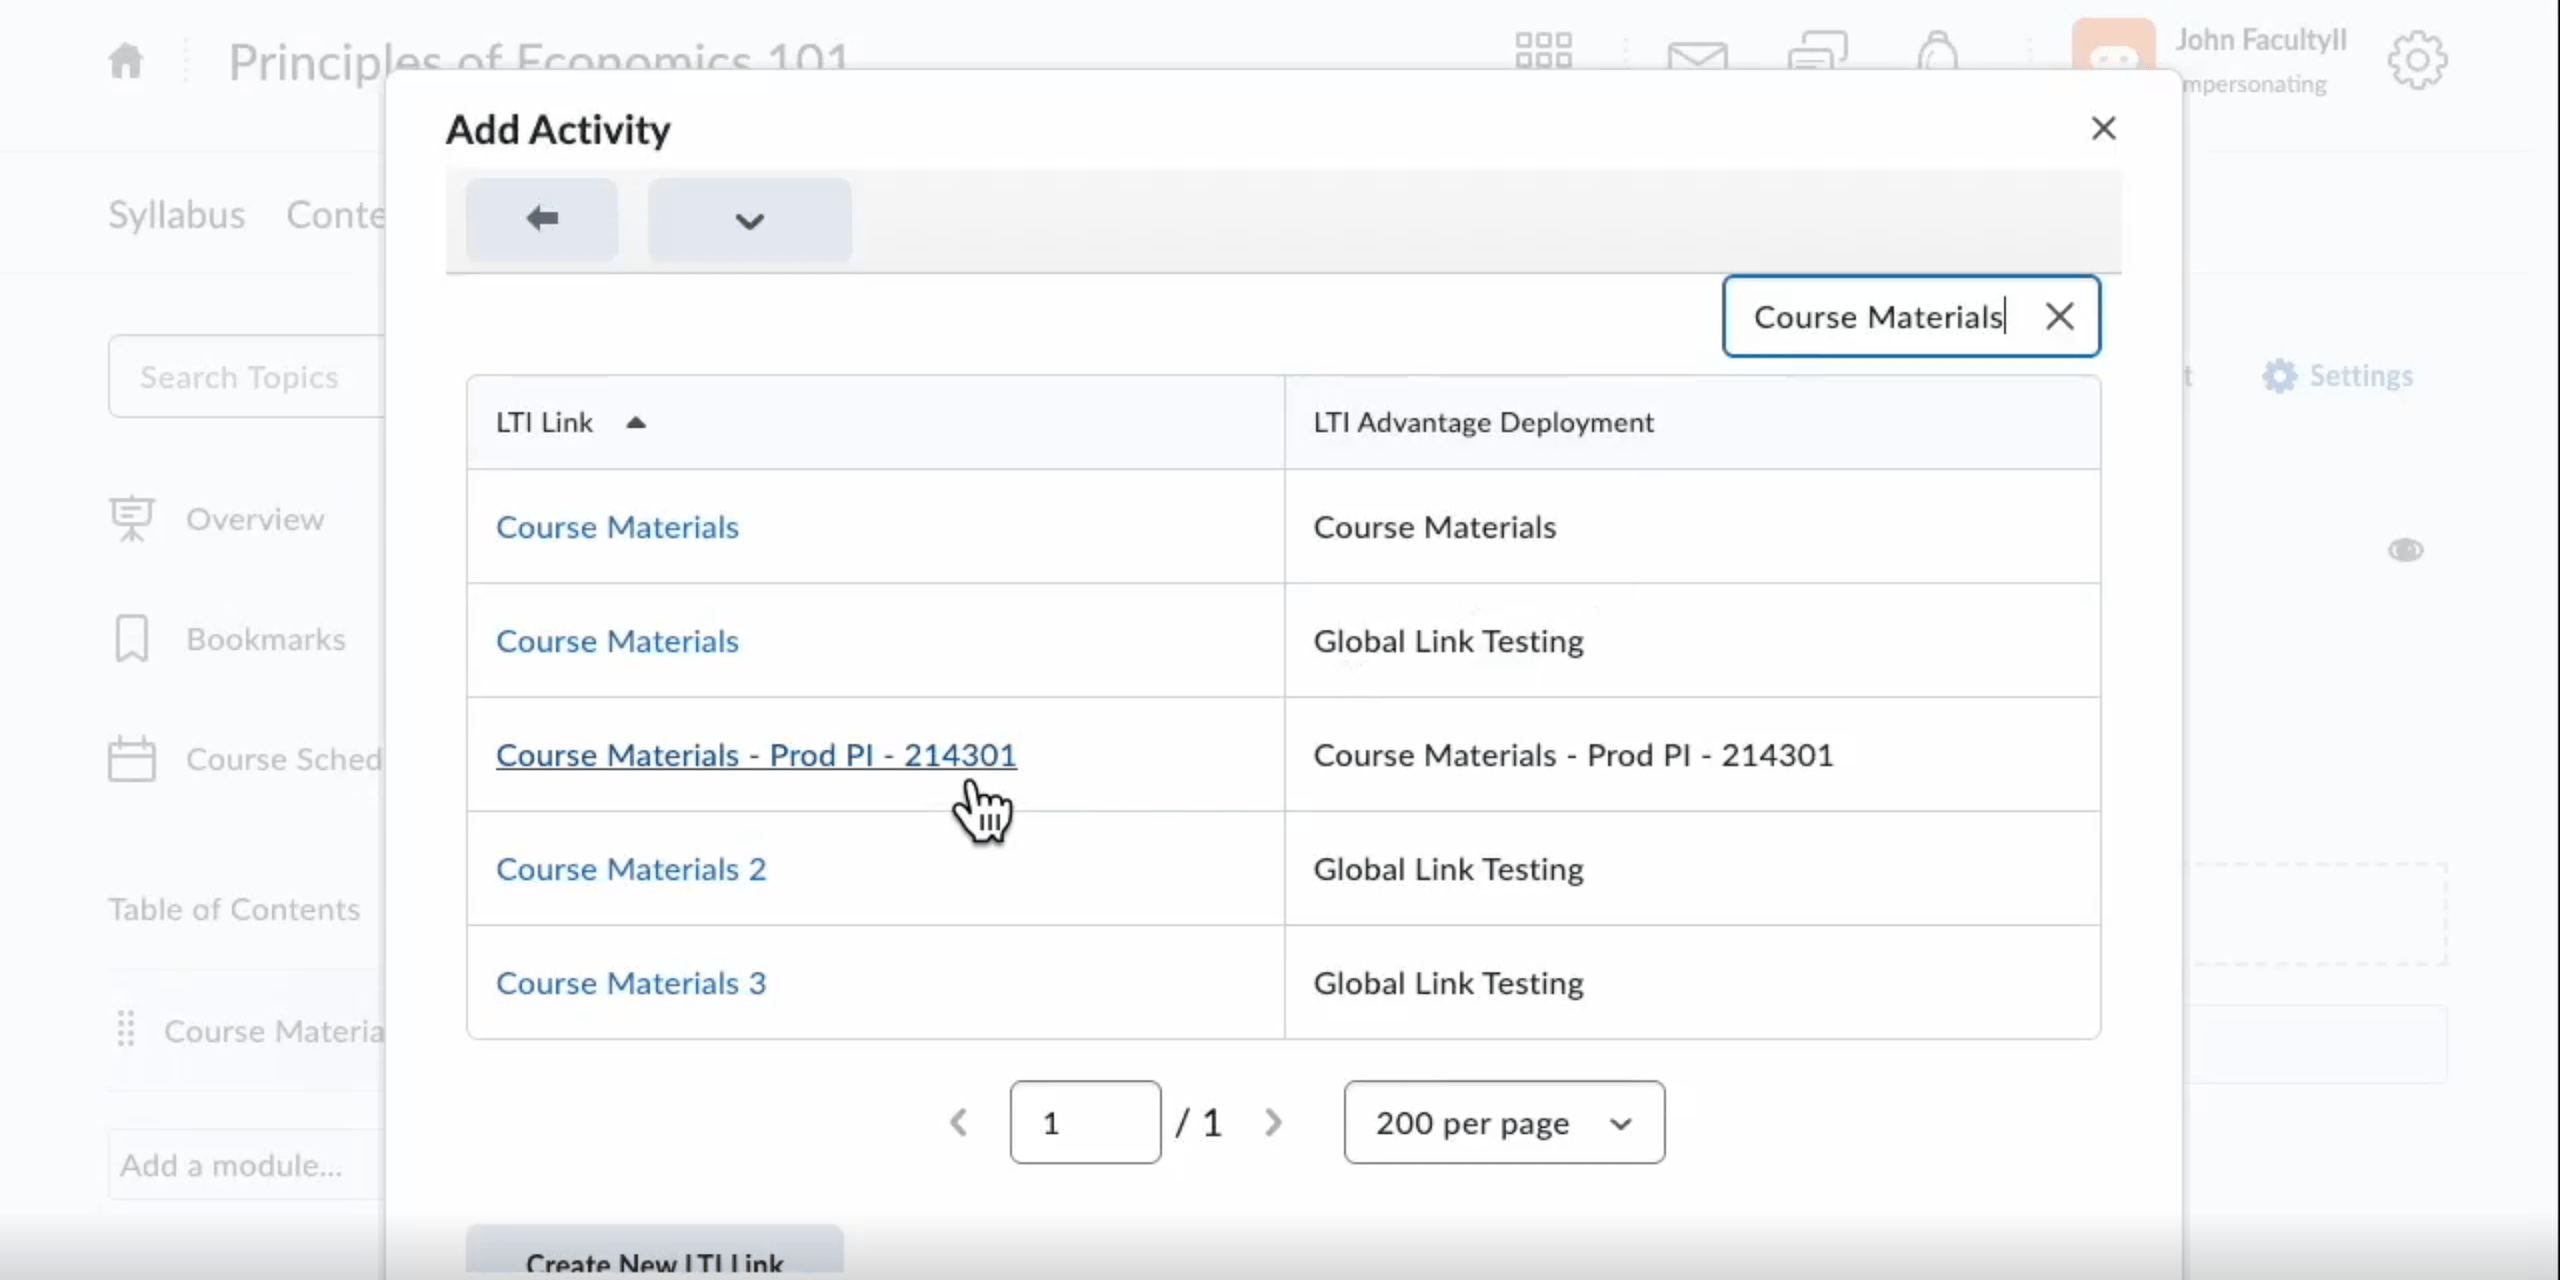
Task: Click the Overview presentation icon
Action: (131, 519)
